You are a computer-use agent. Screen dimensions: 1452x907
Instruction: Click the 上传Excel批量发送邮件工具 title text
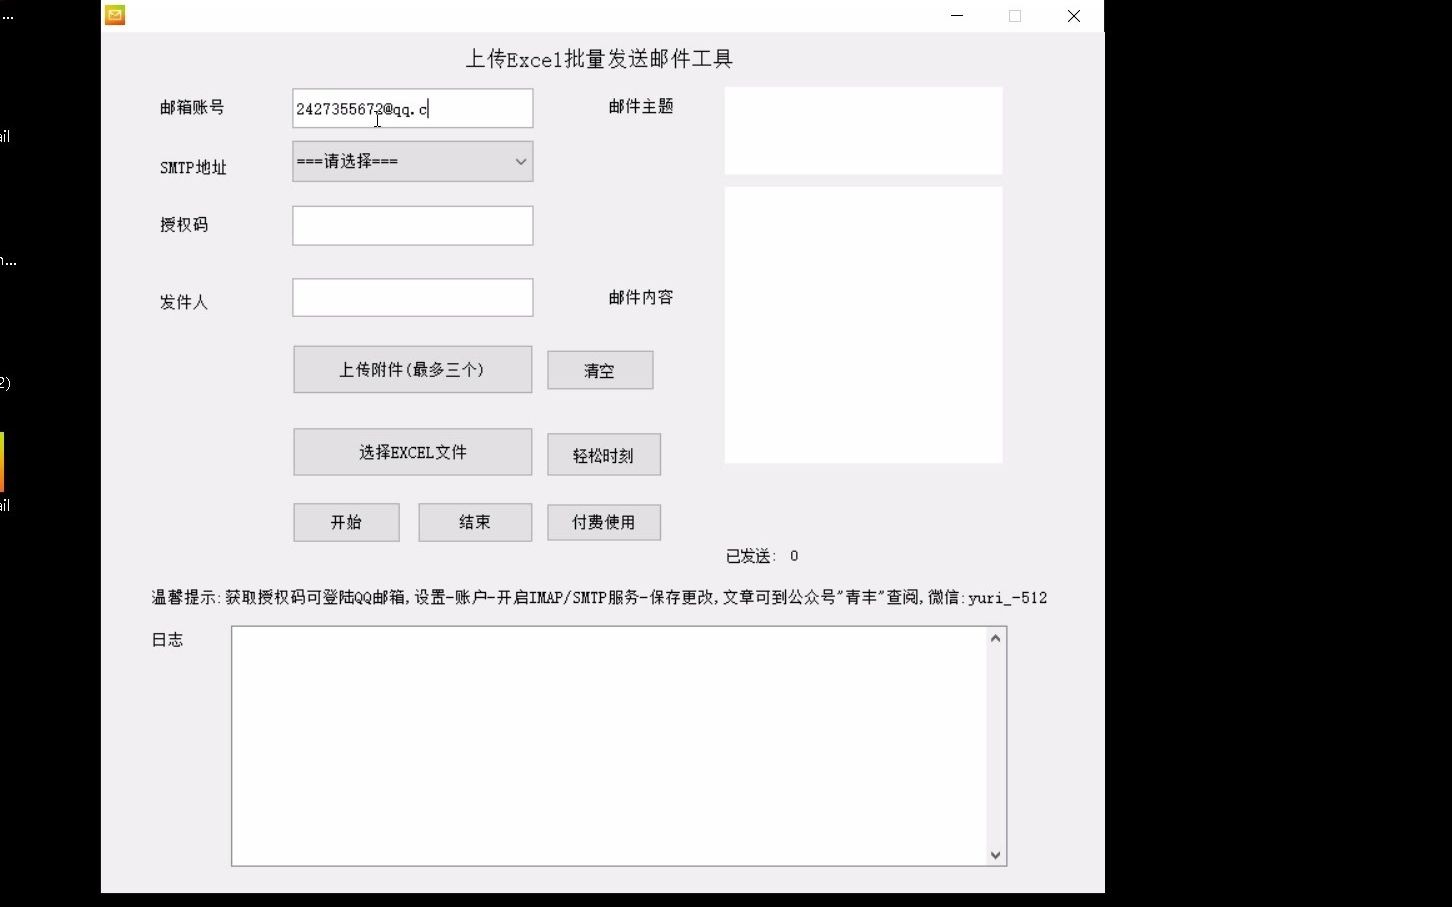click(x=599, y=59)
